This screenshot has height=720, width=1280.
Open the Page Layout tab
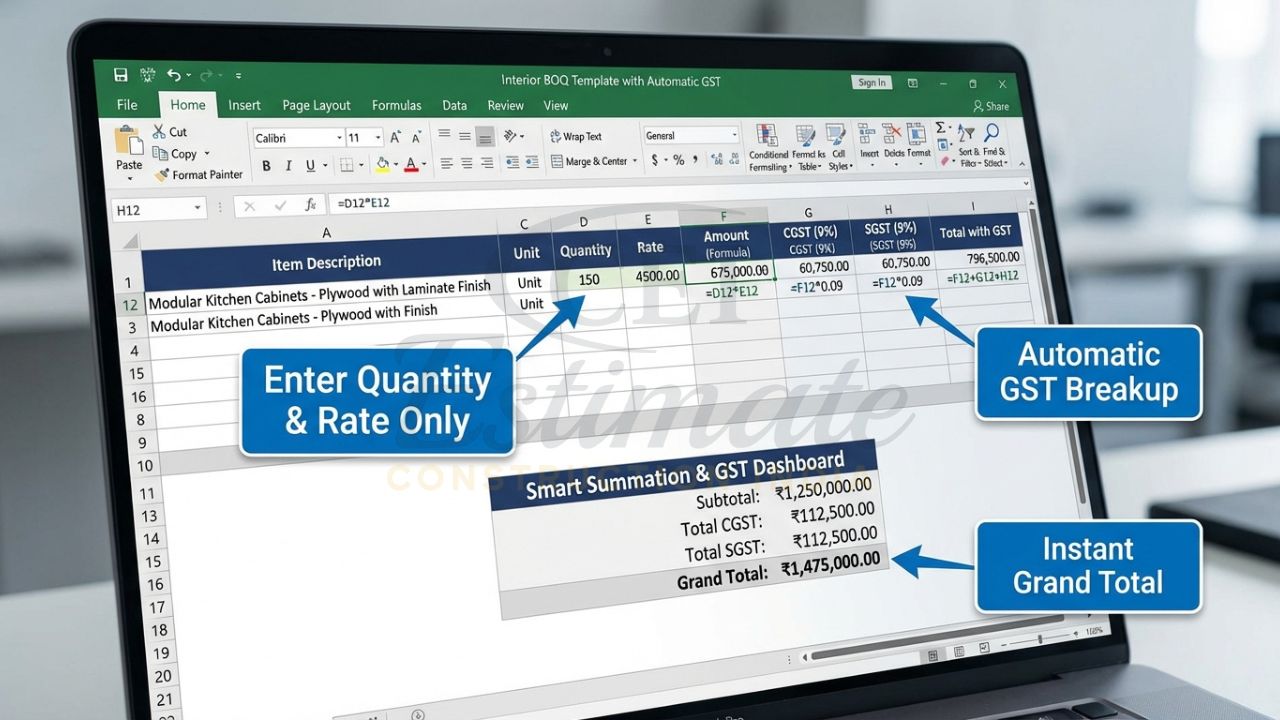tap(315, 105)
